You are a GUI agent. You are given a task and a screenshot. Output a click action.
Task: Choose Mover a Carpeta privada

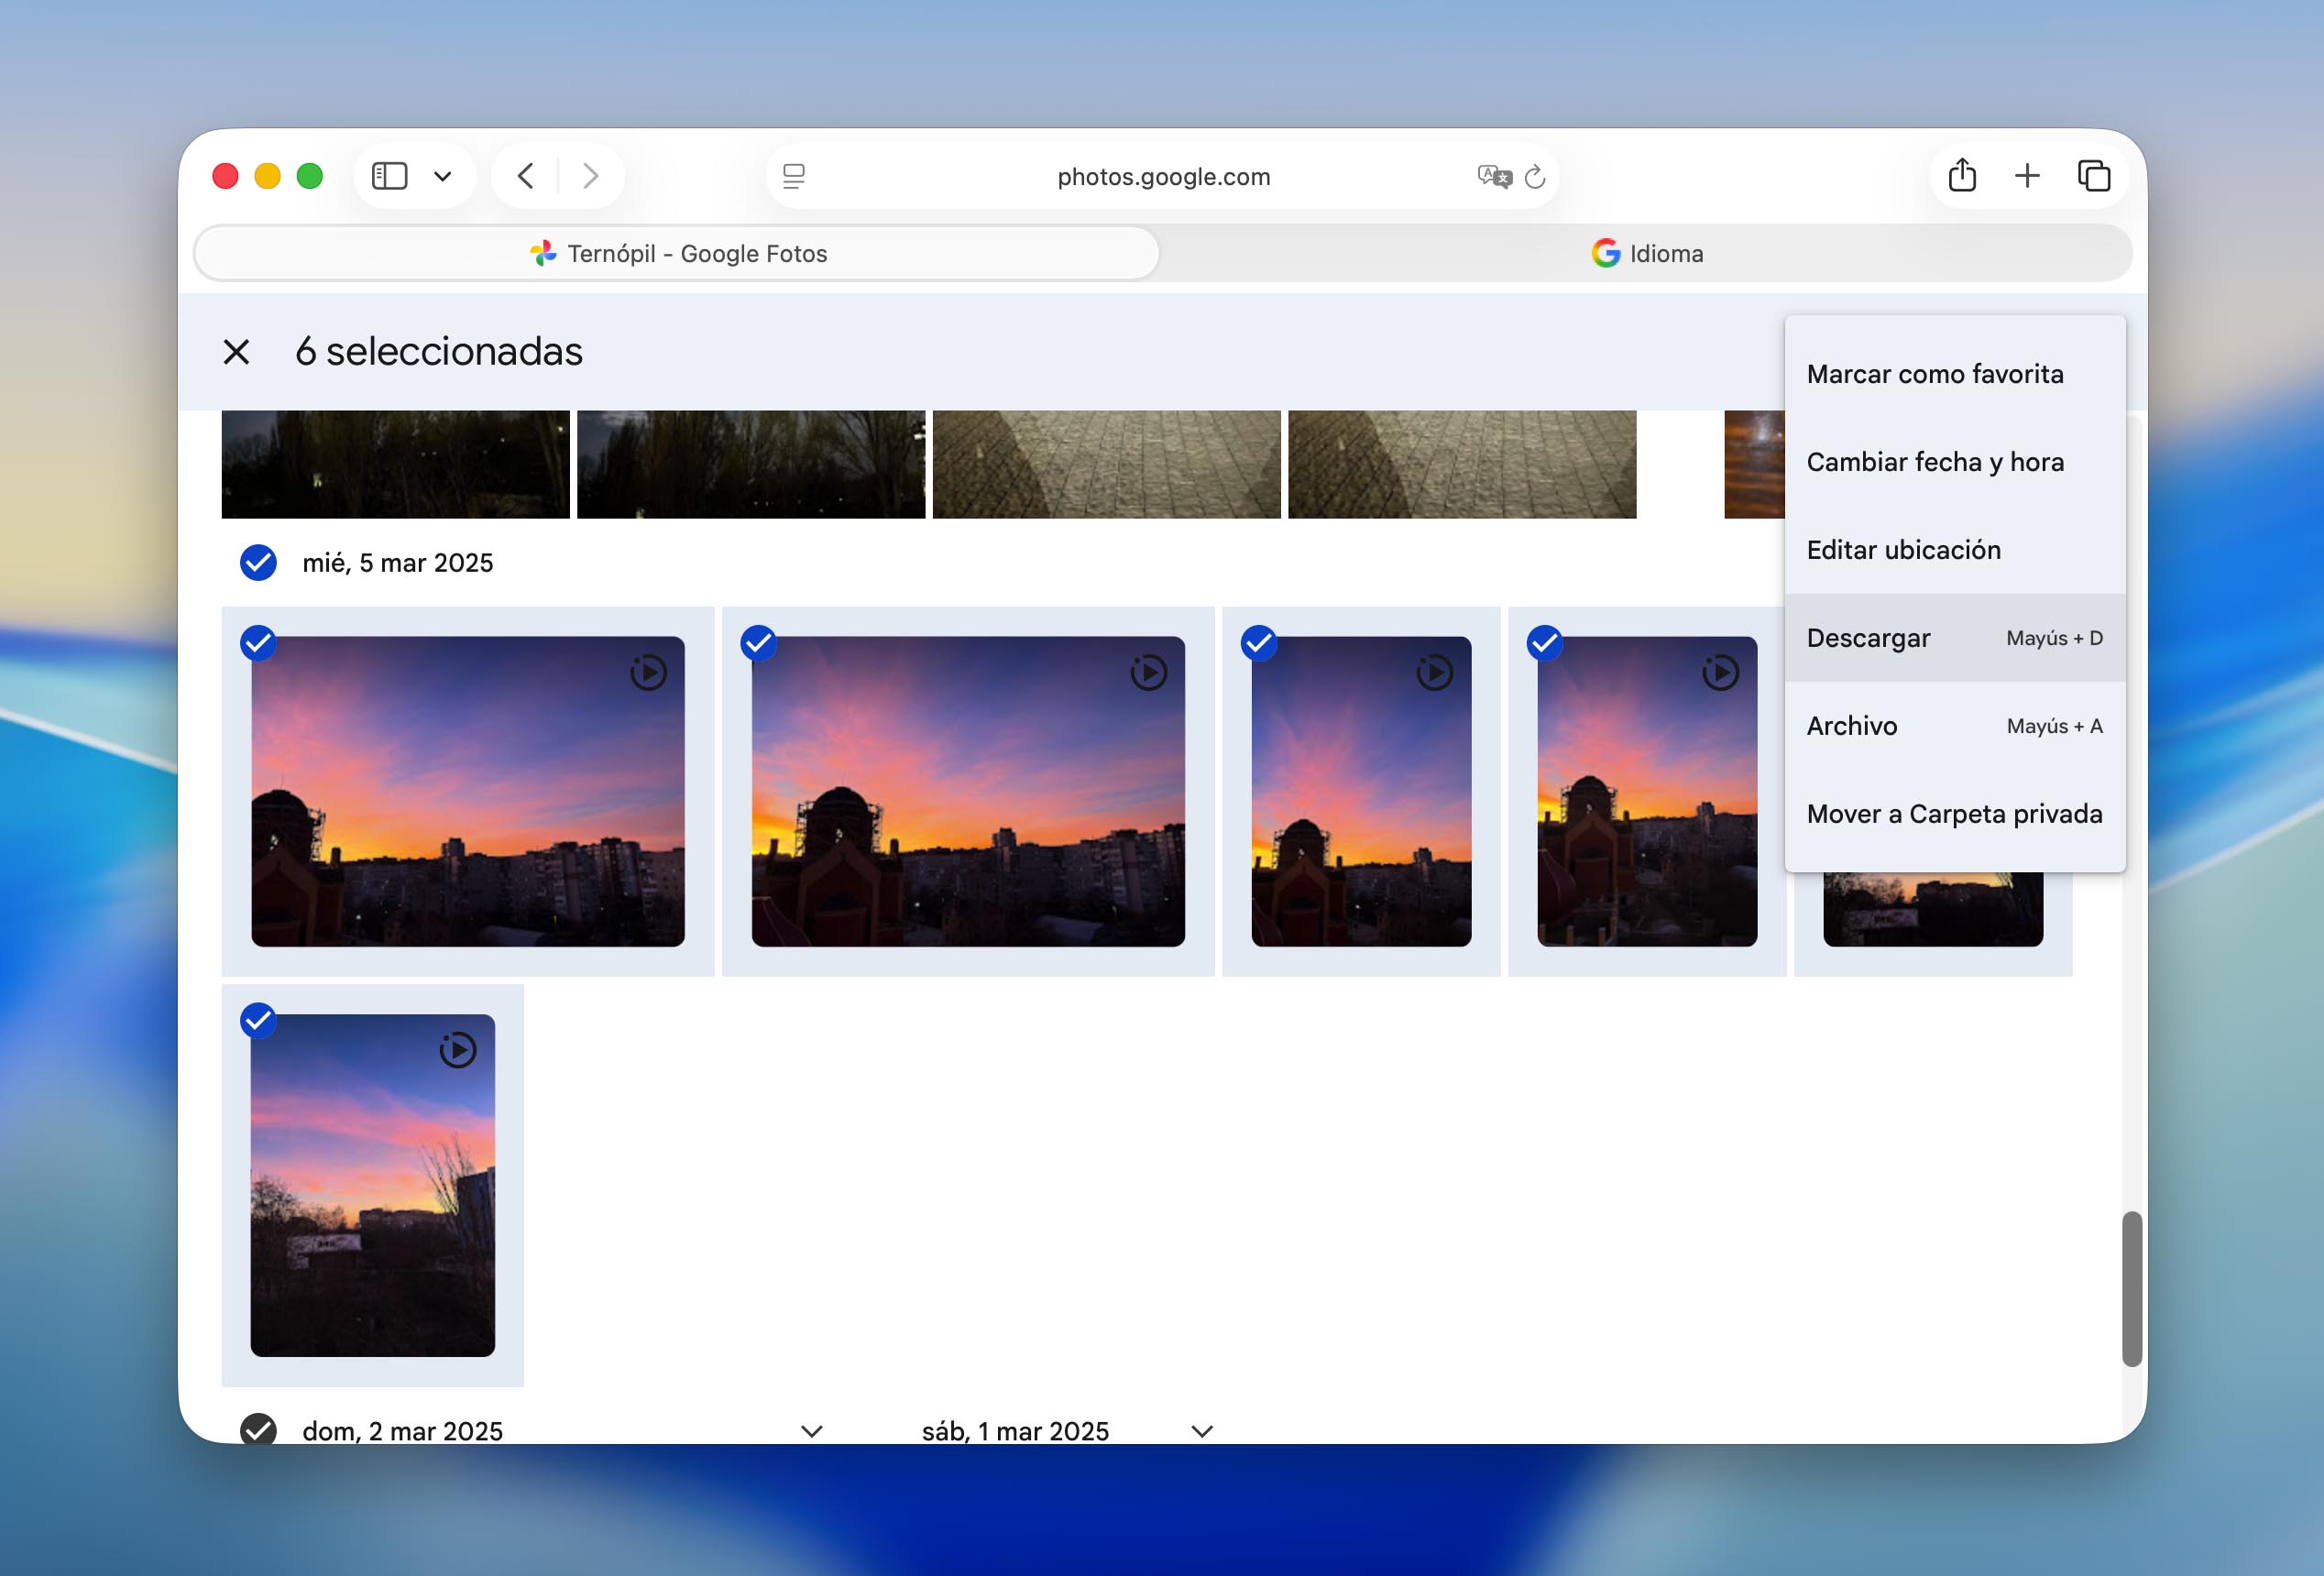[1955, 814]
